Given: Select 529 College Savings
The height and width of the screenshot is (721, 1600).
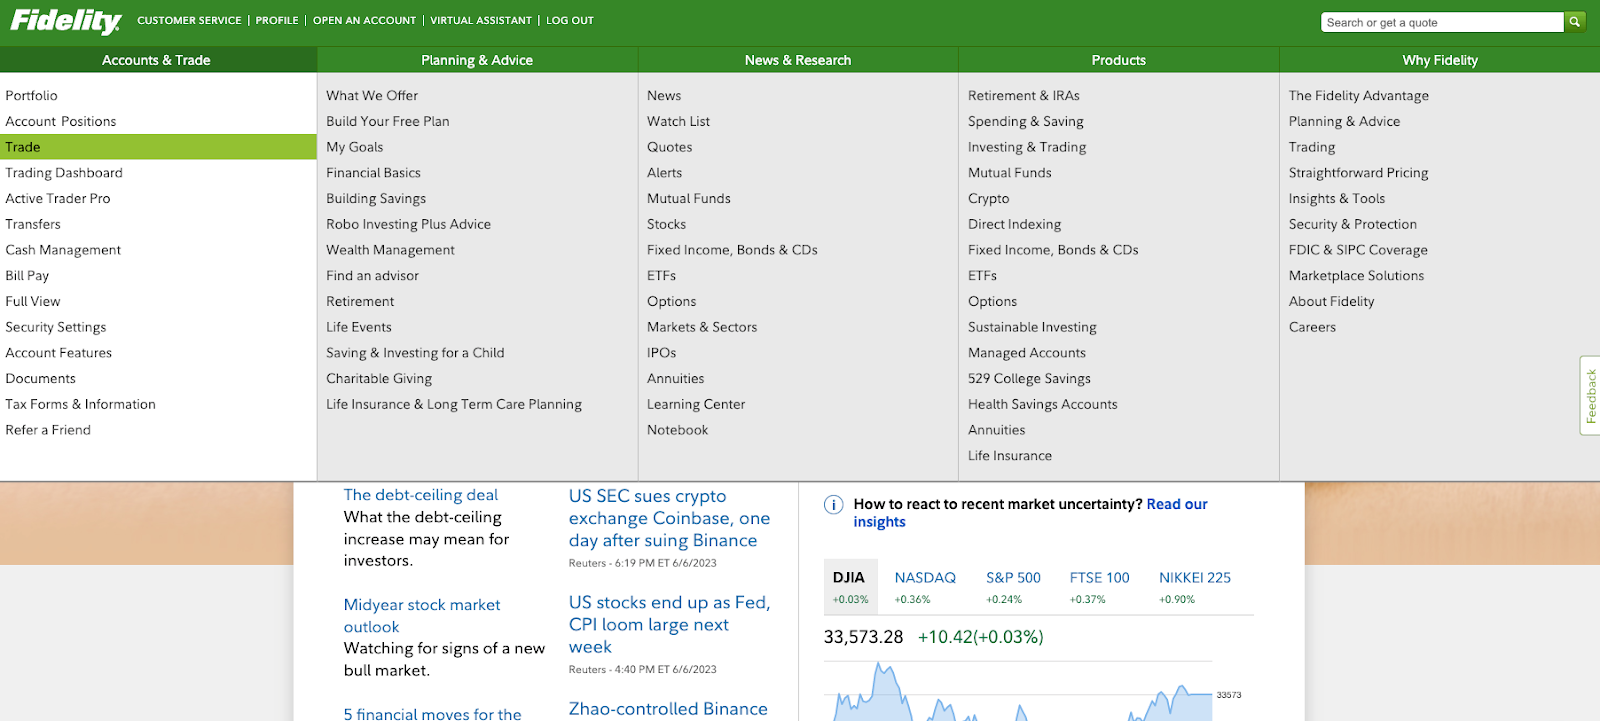Looking at the screenshot, I should (x=1030, y=379).
